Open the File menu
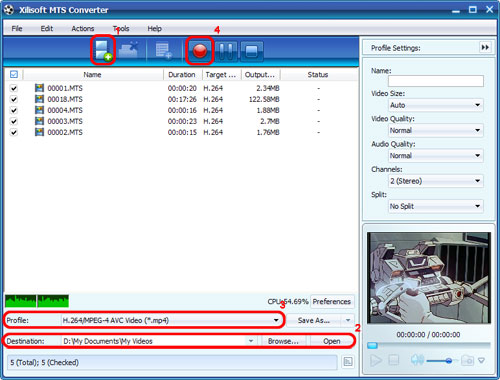The image size is (500, 380). point(17,29)
